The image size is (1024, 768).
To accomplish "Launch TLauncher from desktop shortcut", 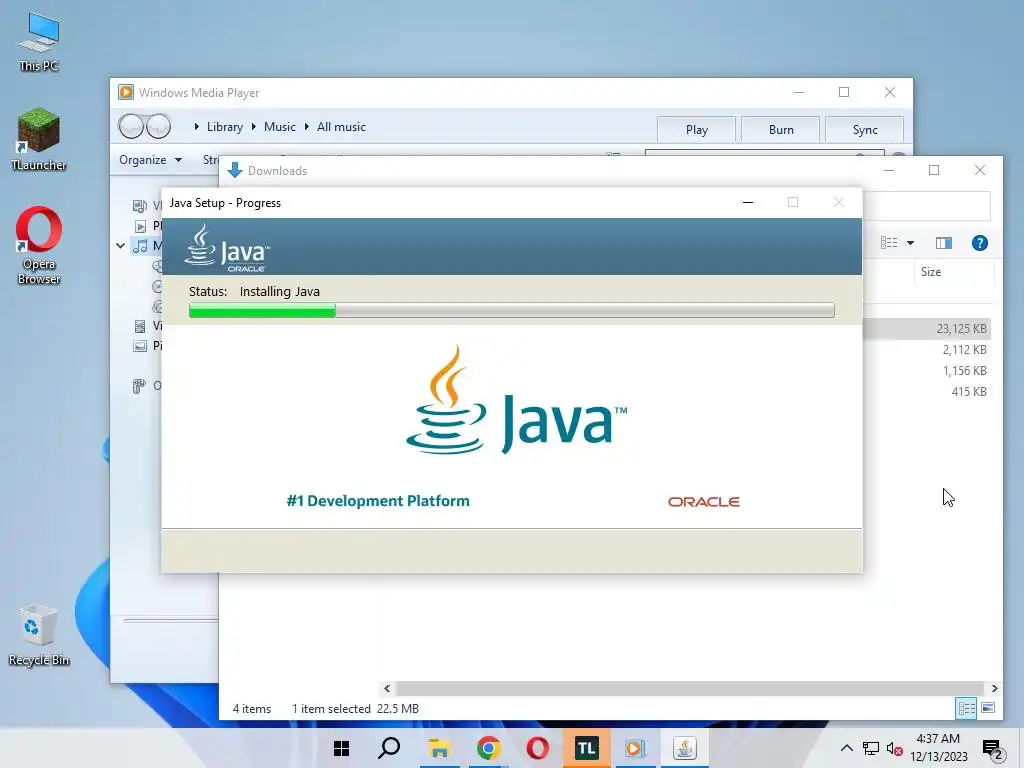I will (x=39, y=140).
